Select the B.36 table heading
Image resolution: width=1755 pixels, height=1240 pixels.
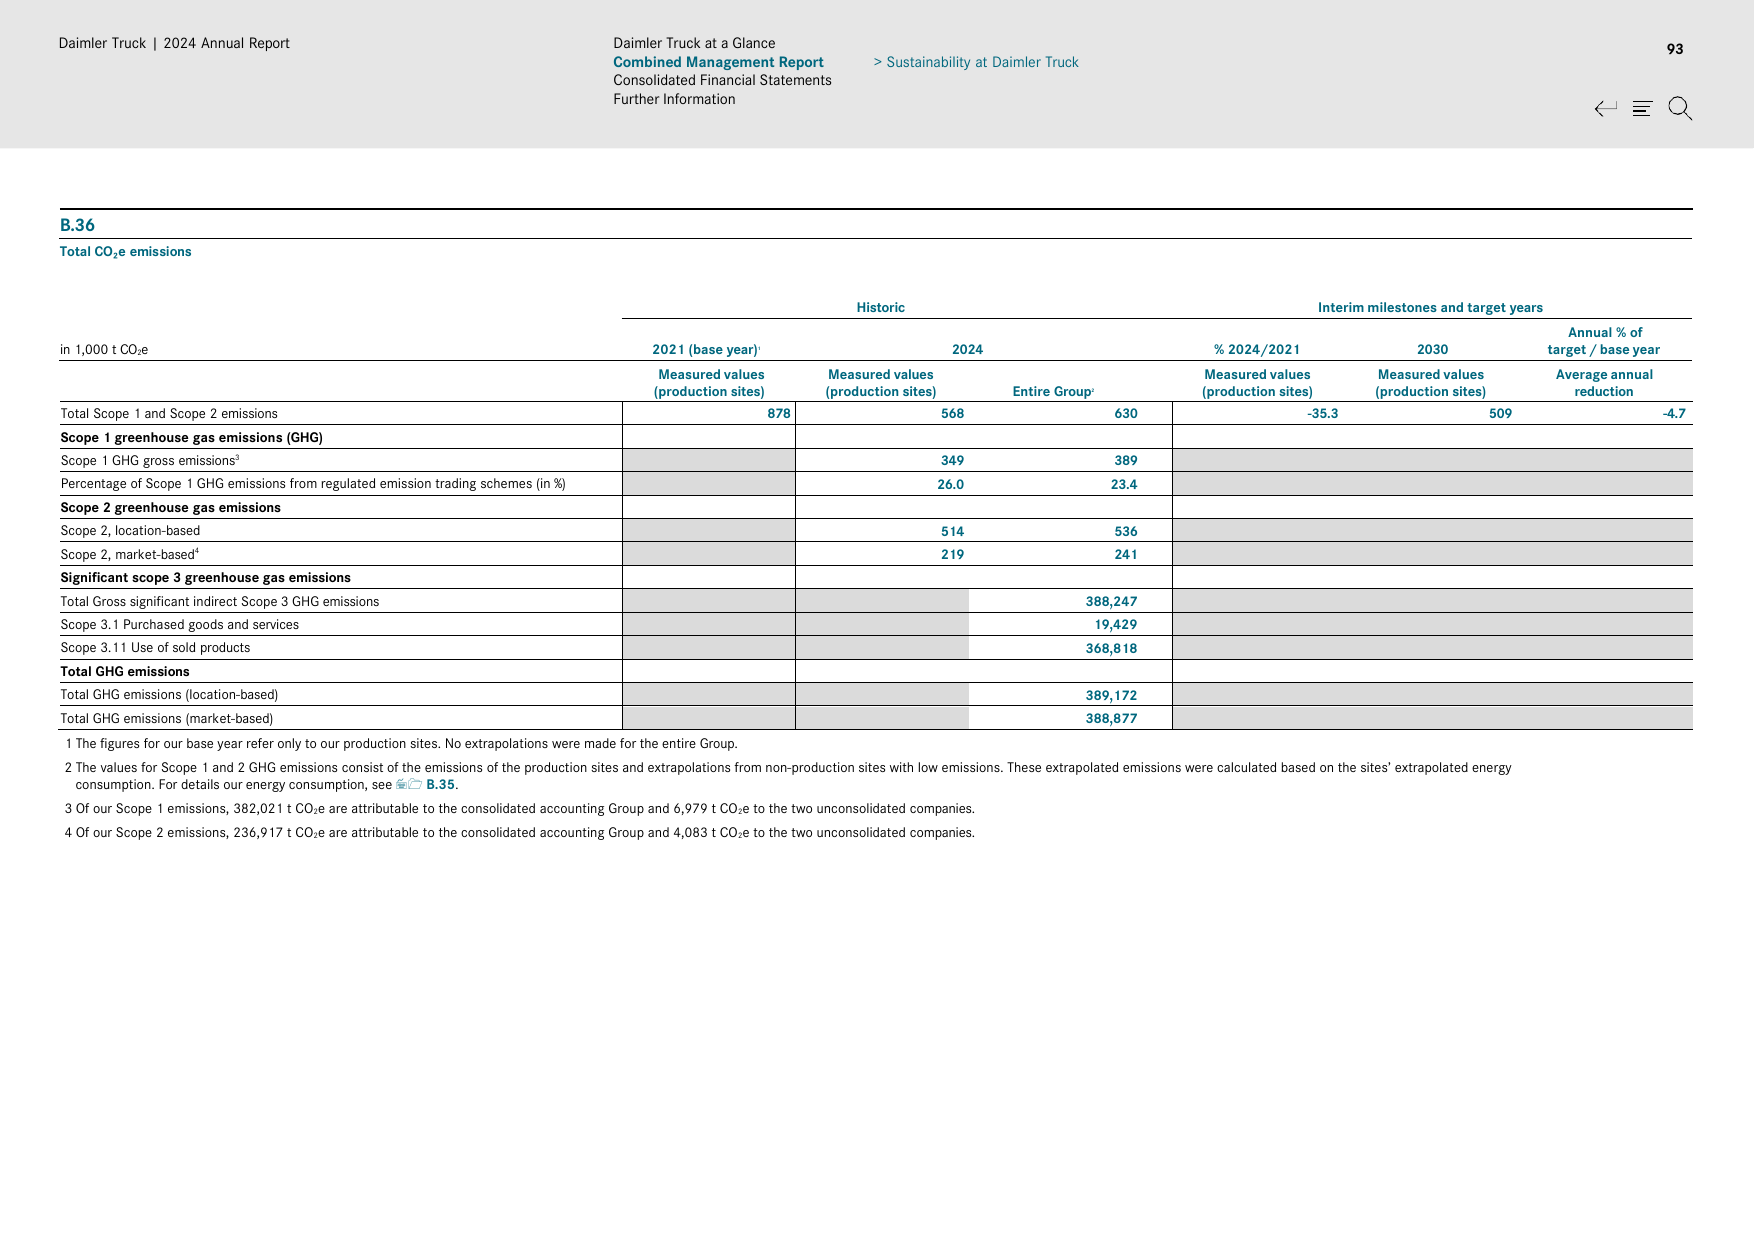77,225
